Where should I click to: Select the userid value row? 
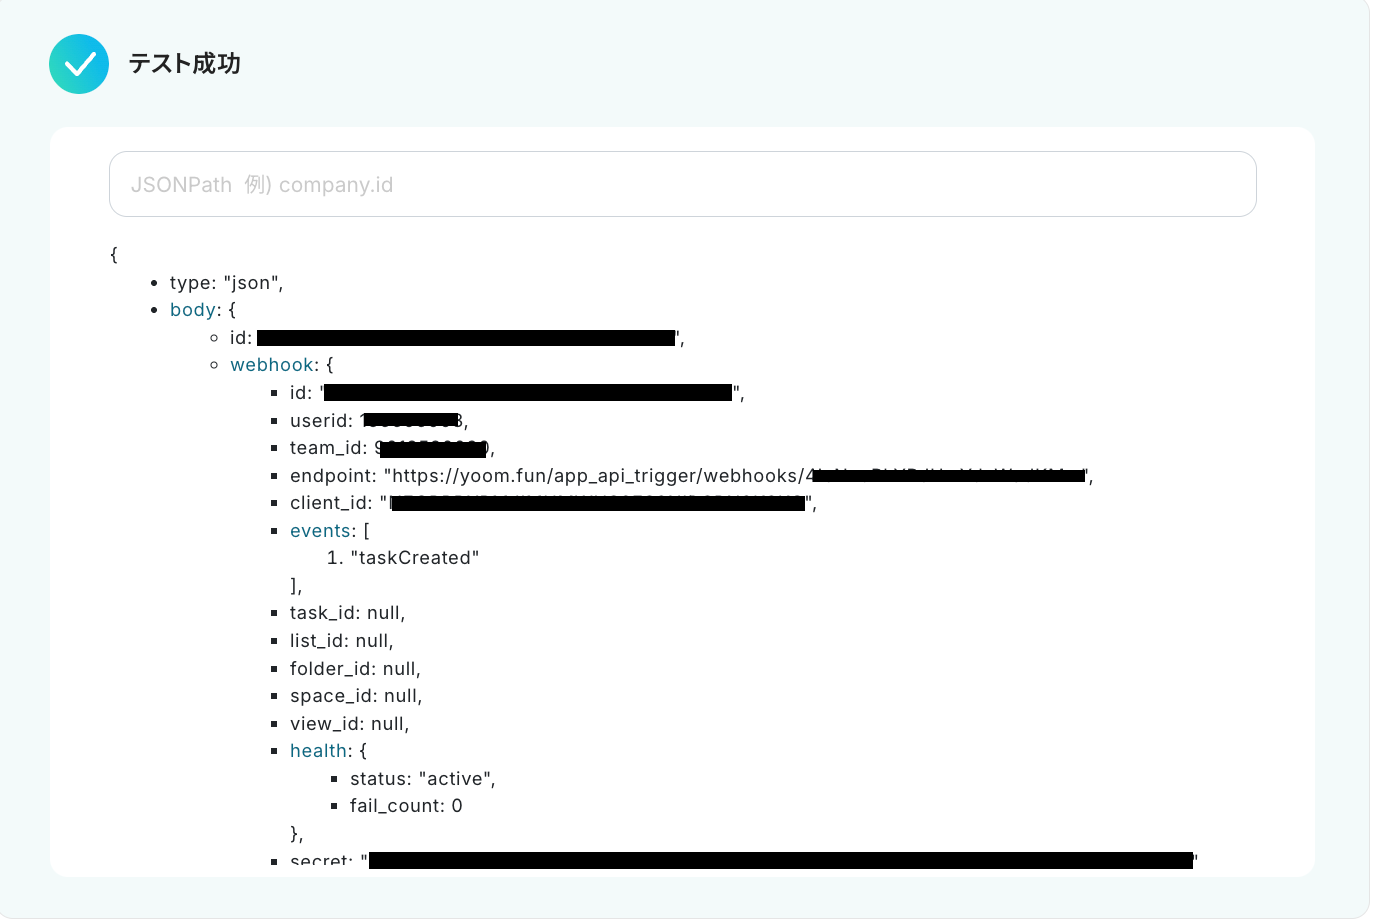(x=378, y=421)
